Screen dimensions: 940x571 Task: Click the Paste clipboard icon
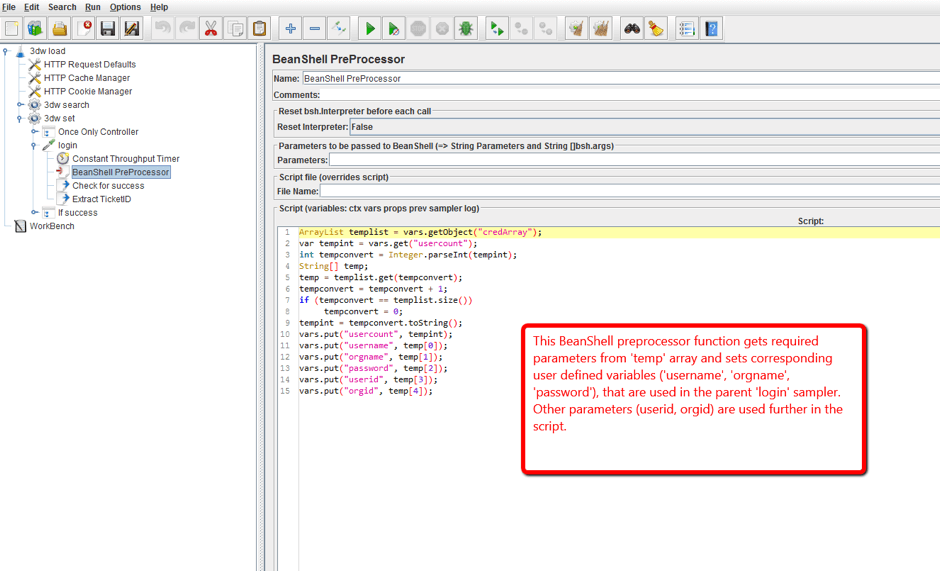pyautogui.click(x=259, y=29)
